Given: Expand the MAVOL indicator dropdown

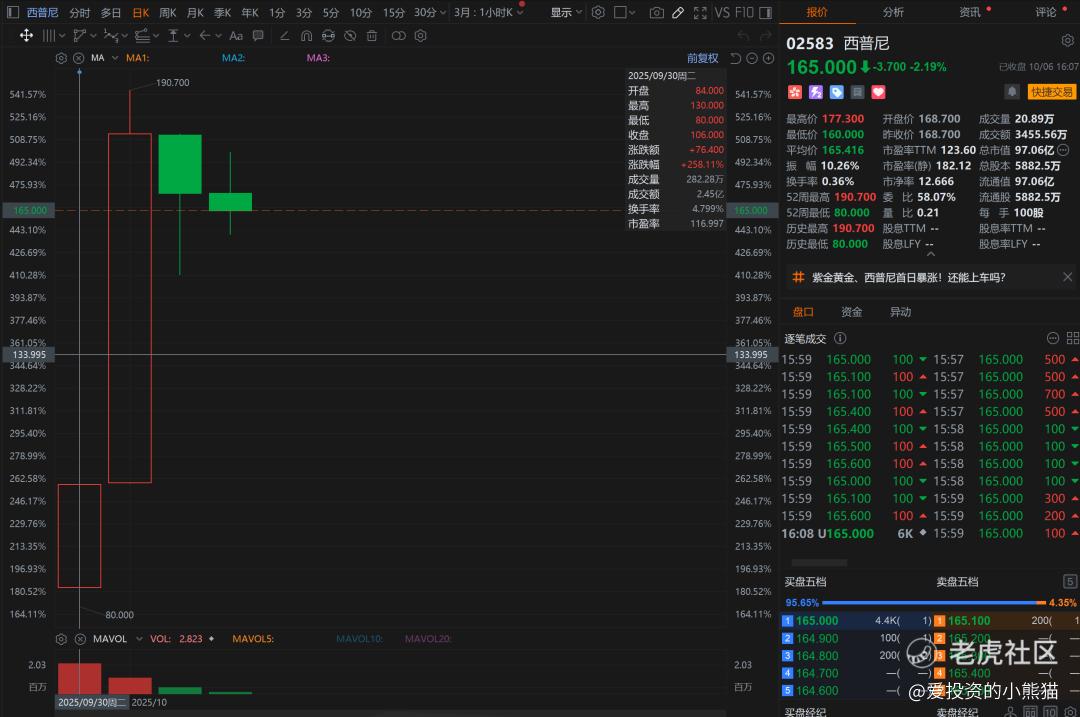Looking at the screenshot, I should (139, 639).
